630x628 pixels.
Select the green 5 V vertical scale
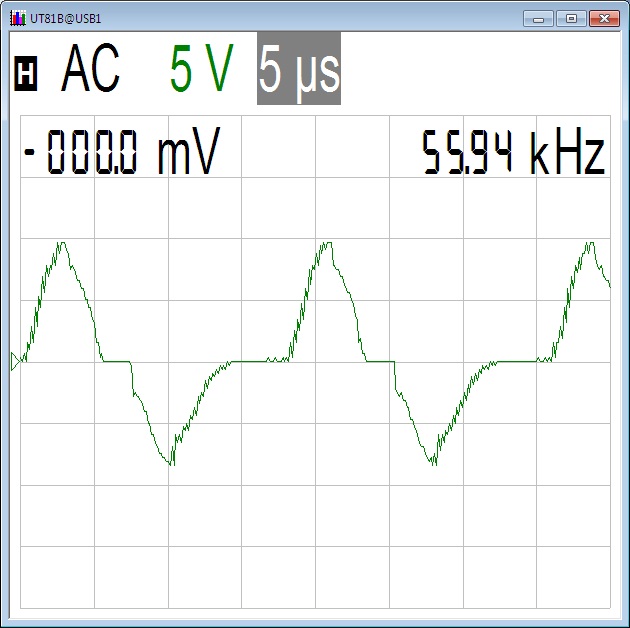(x=201, y=70)
